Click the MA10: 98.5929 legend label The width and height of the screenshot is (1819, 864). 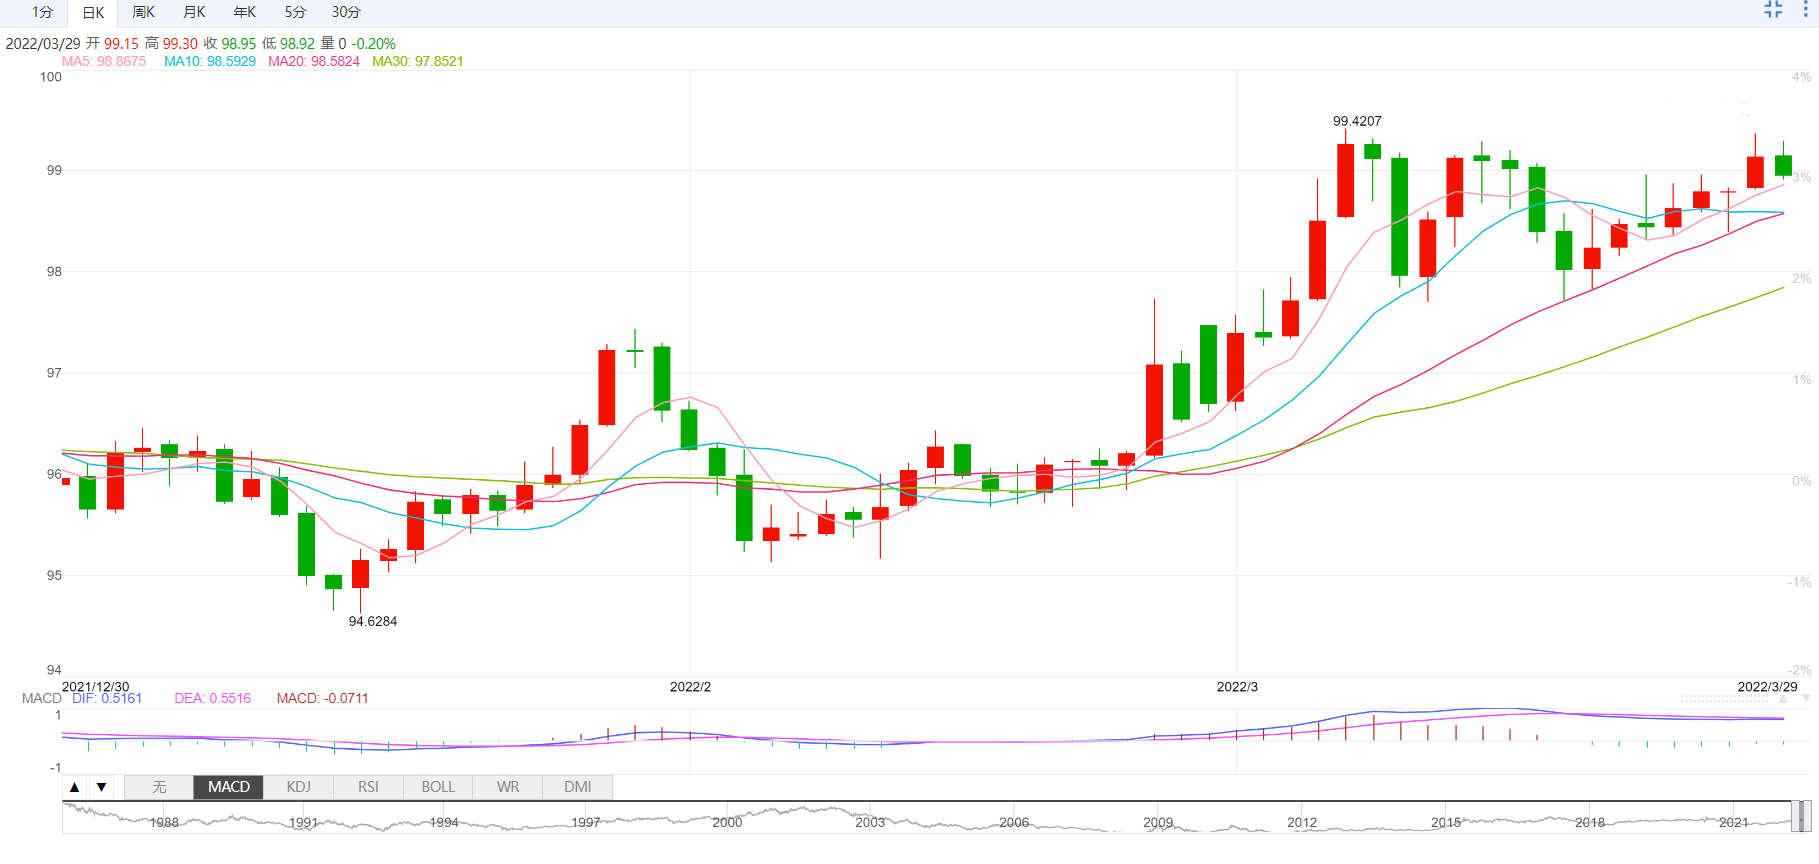click(210, 61)
